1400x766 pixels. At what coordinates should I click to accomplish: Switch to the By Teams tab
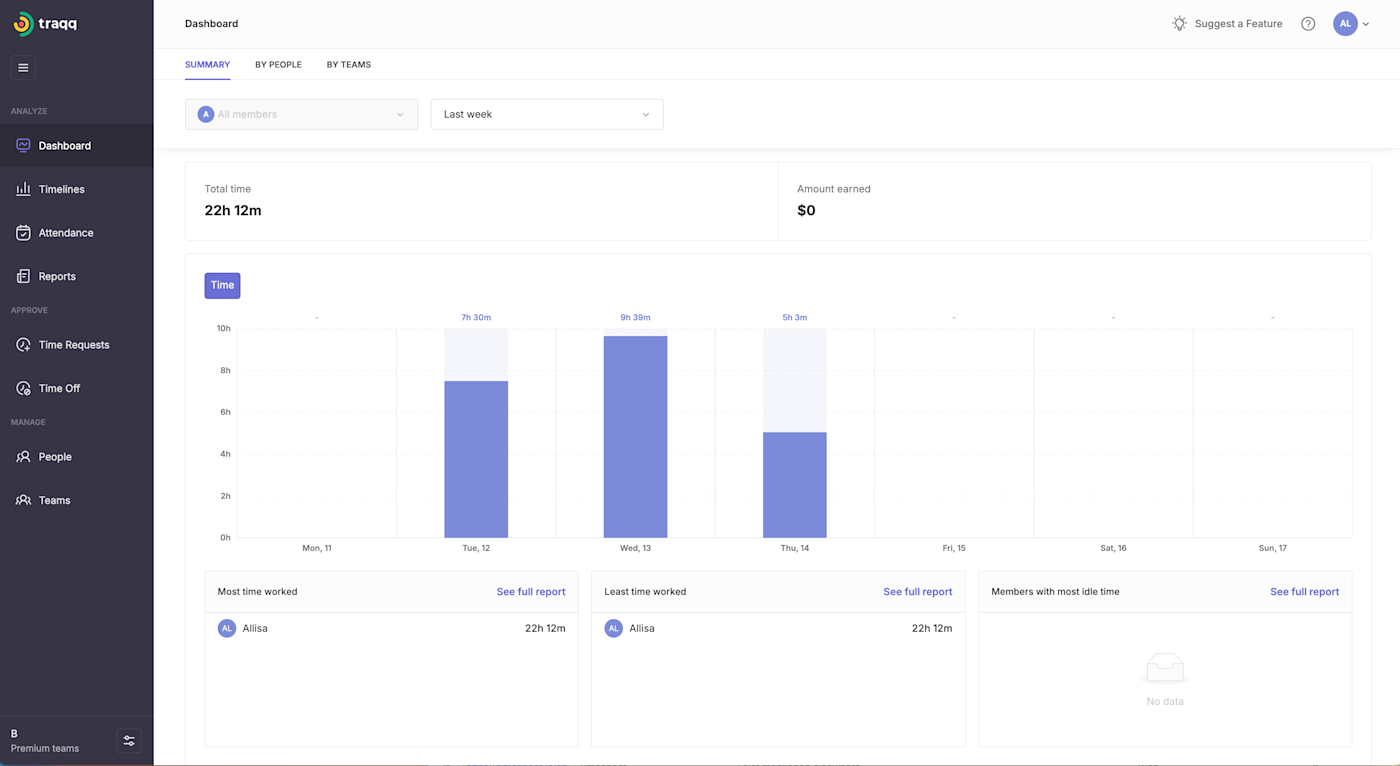(x=349, y=65)
